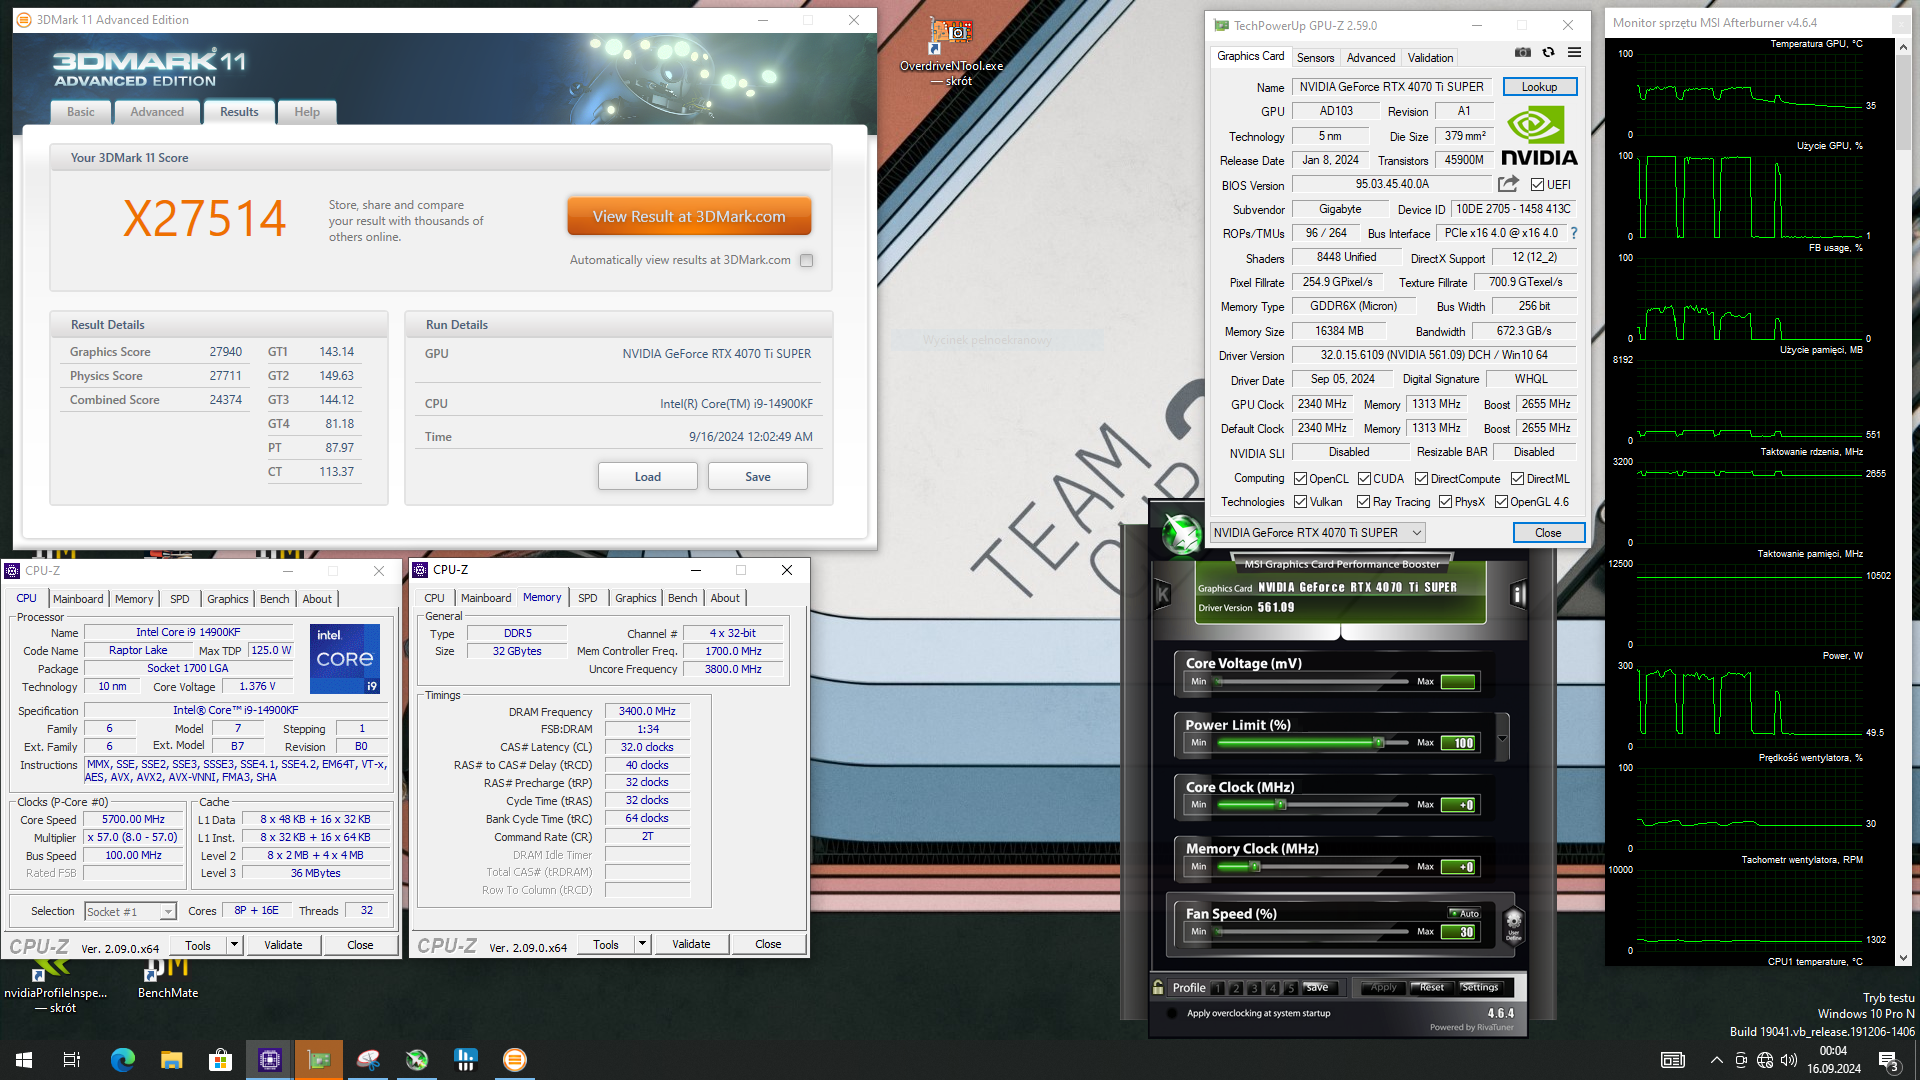Click the Afterburner profile lock icon
The height and width of the screenshot is (1080, 1920).
pos(1158,987)
